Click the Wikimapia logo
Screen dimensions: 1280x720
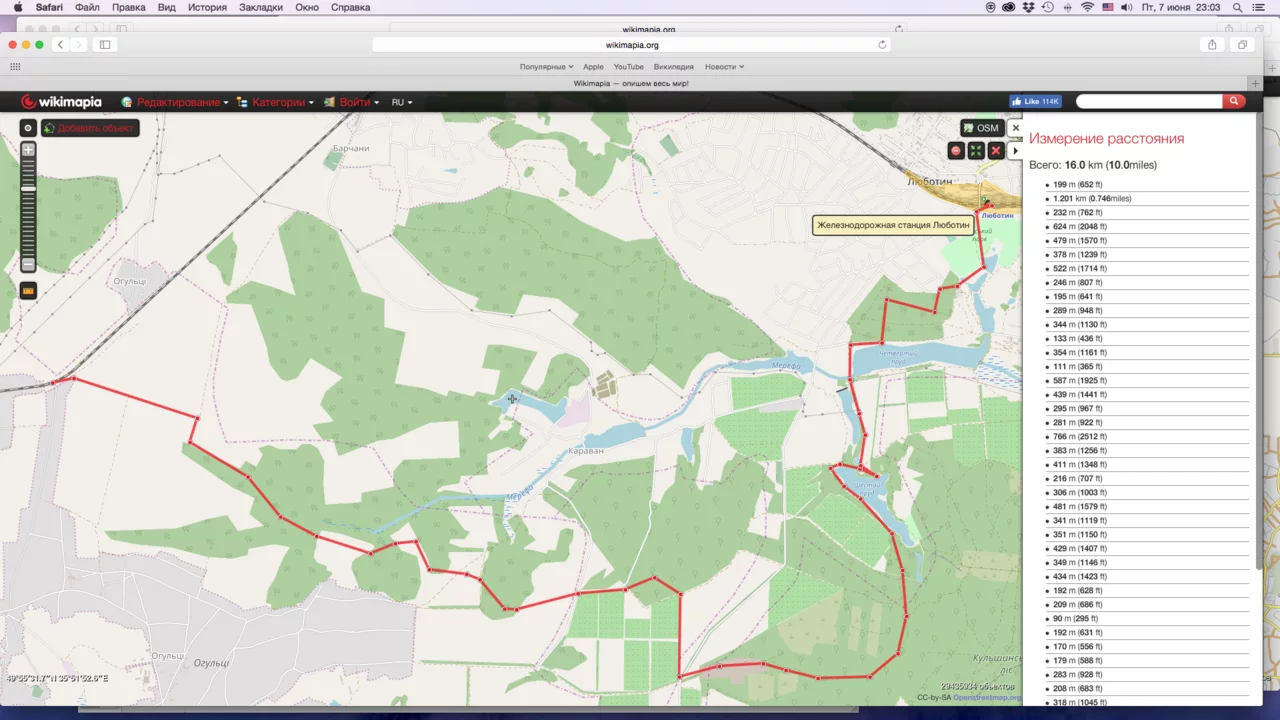point(61,102)
